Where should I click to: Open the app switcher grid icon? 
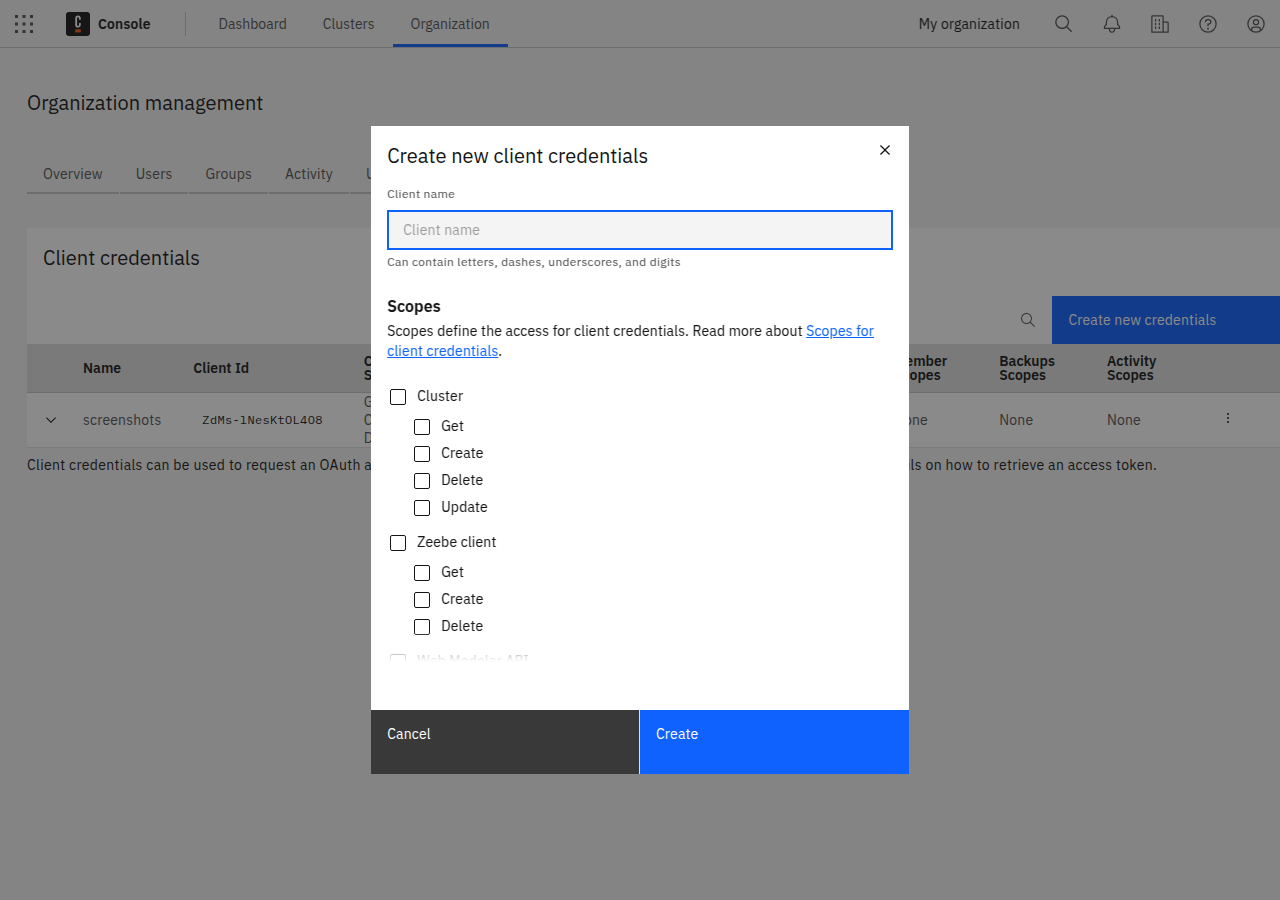pos(24,24)
